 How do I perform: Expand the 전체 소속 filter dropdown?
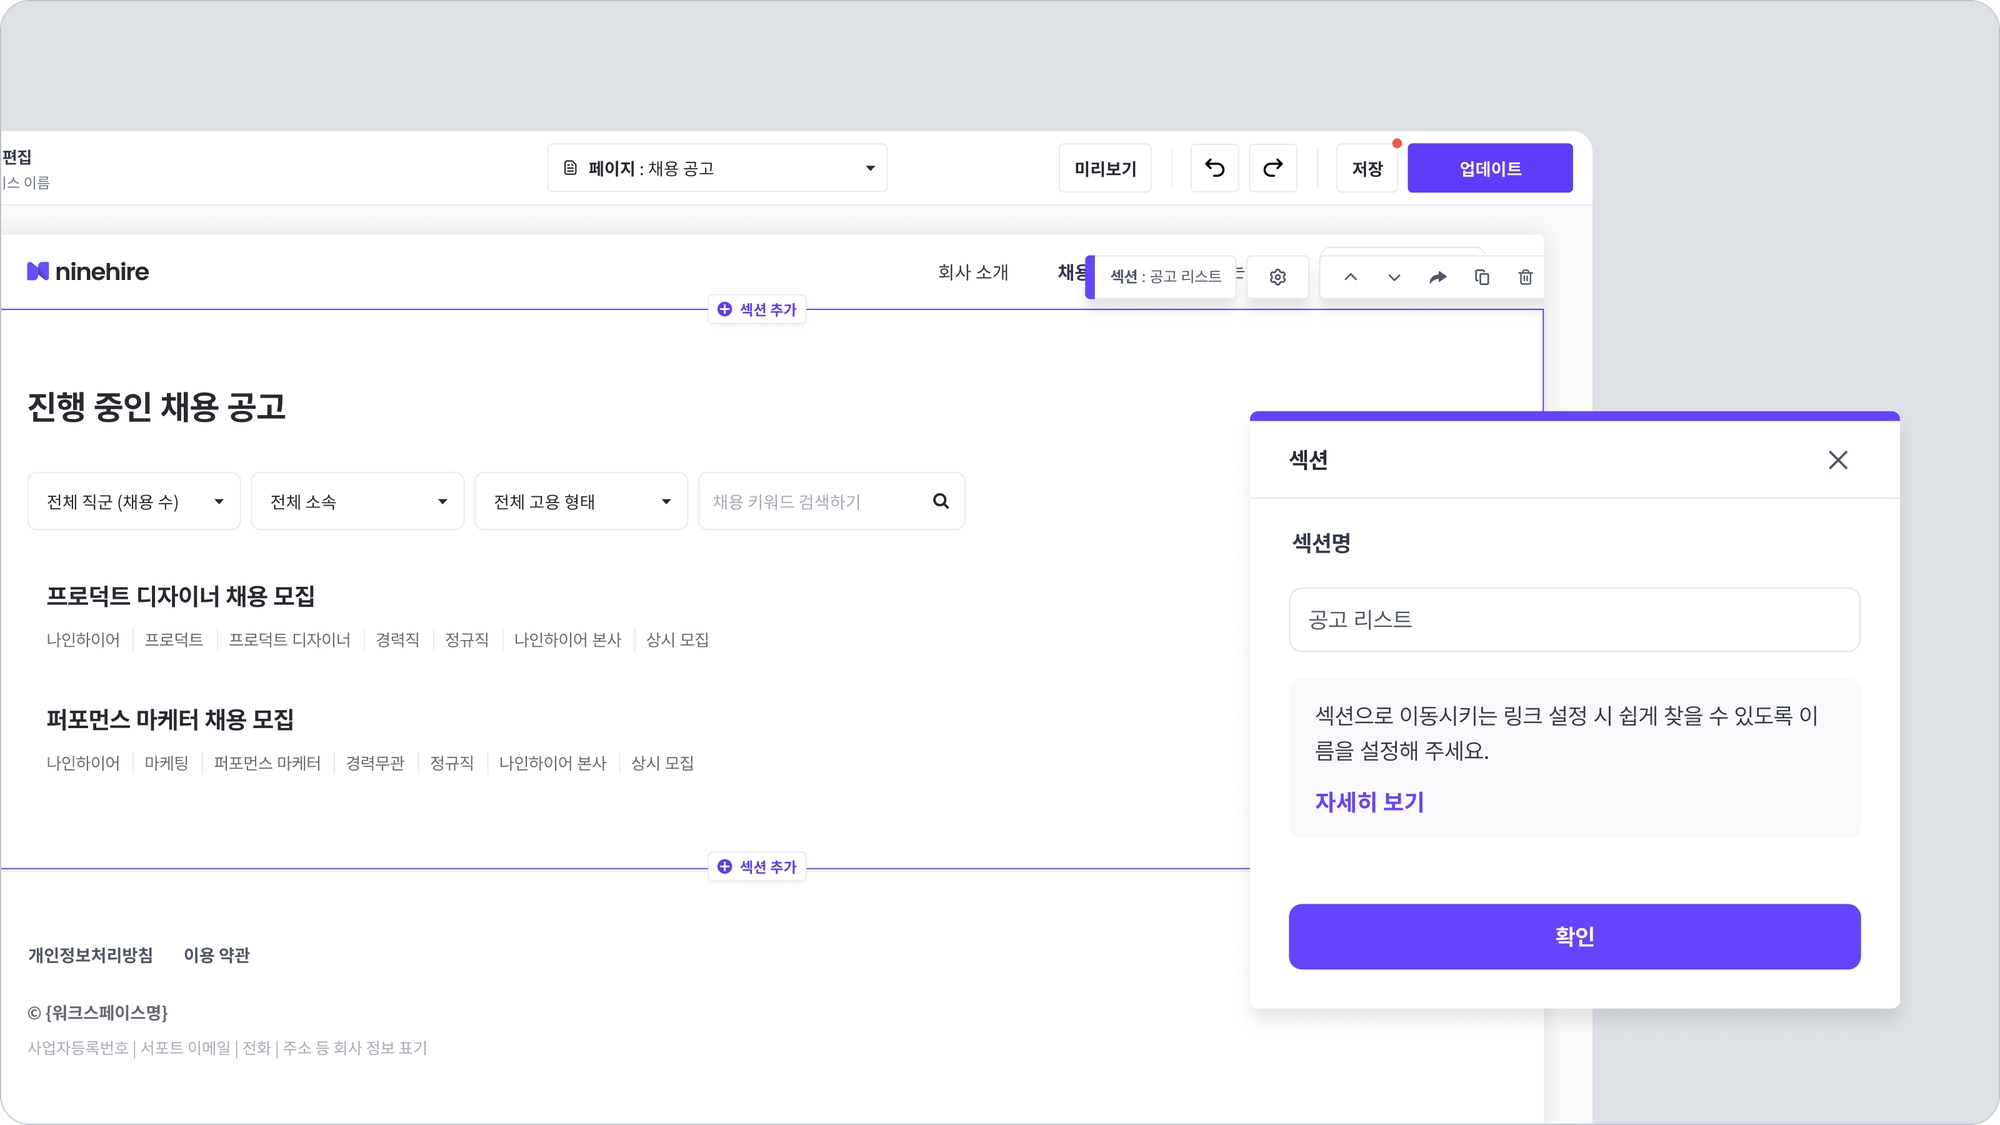click(x=357, y=501)
